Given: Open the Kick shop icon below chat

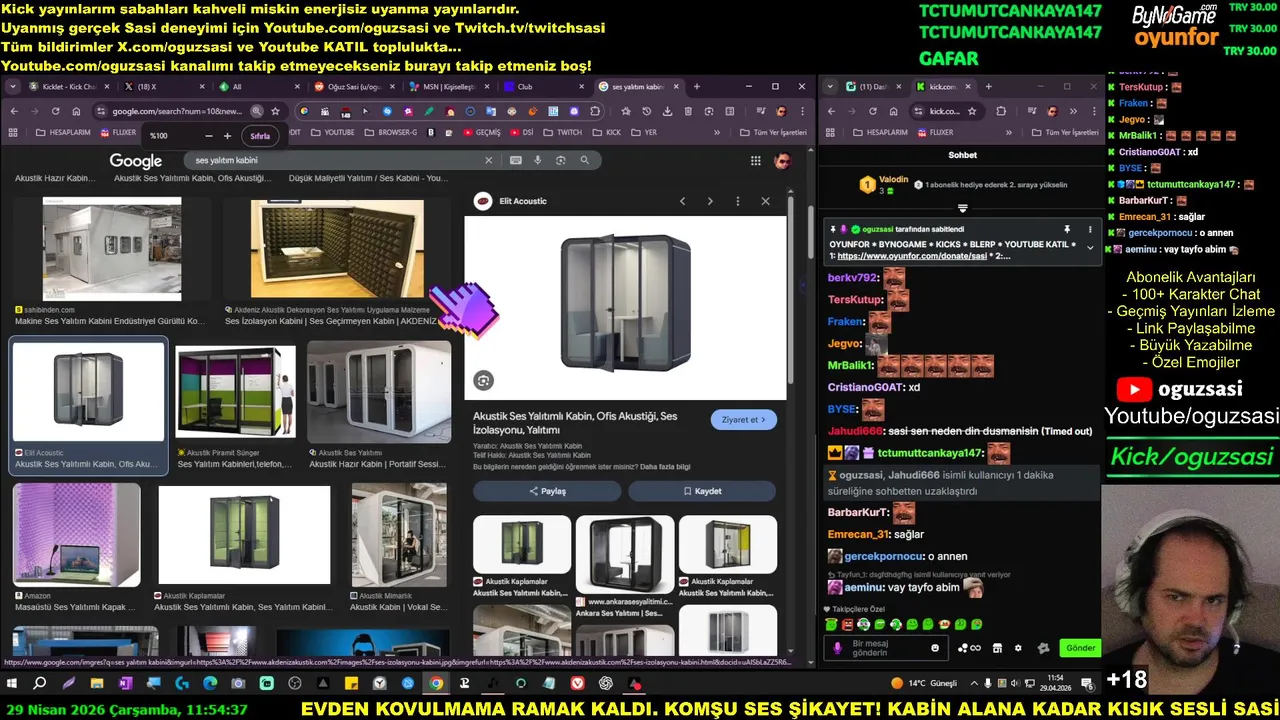Looking at the screenshot, I should [x=997, y=648].
